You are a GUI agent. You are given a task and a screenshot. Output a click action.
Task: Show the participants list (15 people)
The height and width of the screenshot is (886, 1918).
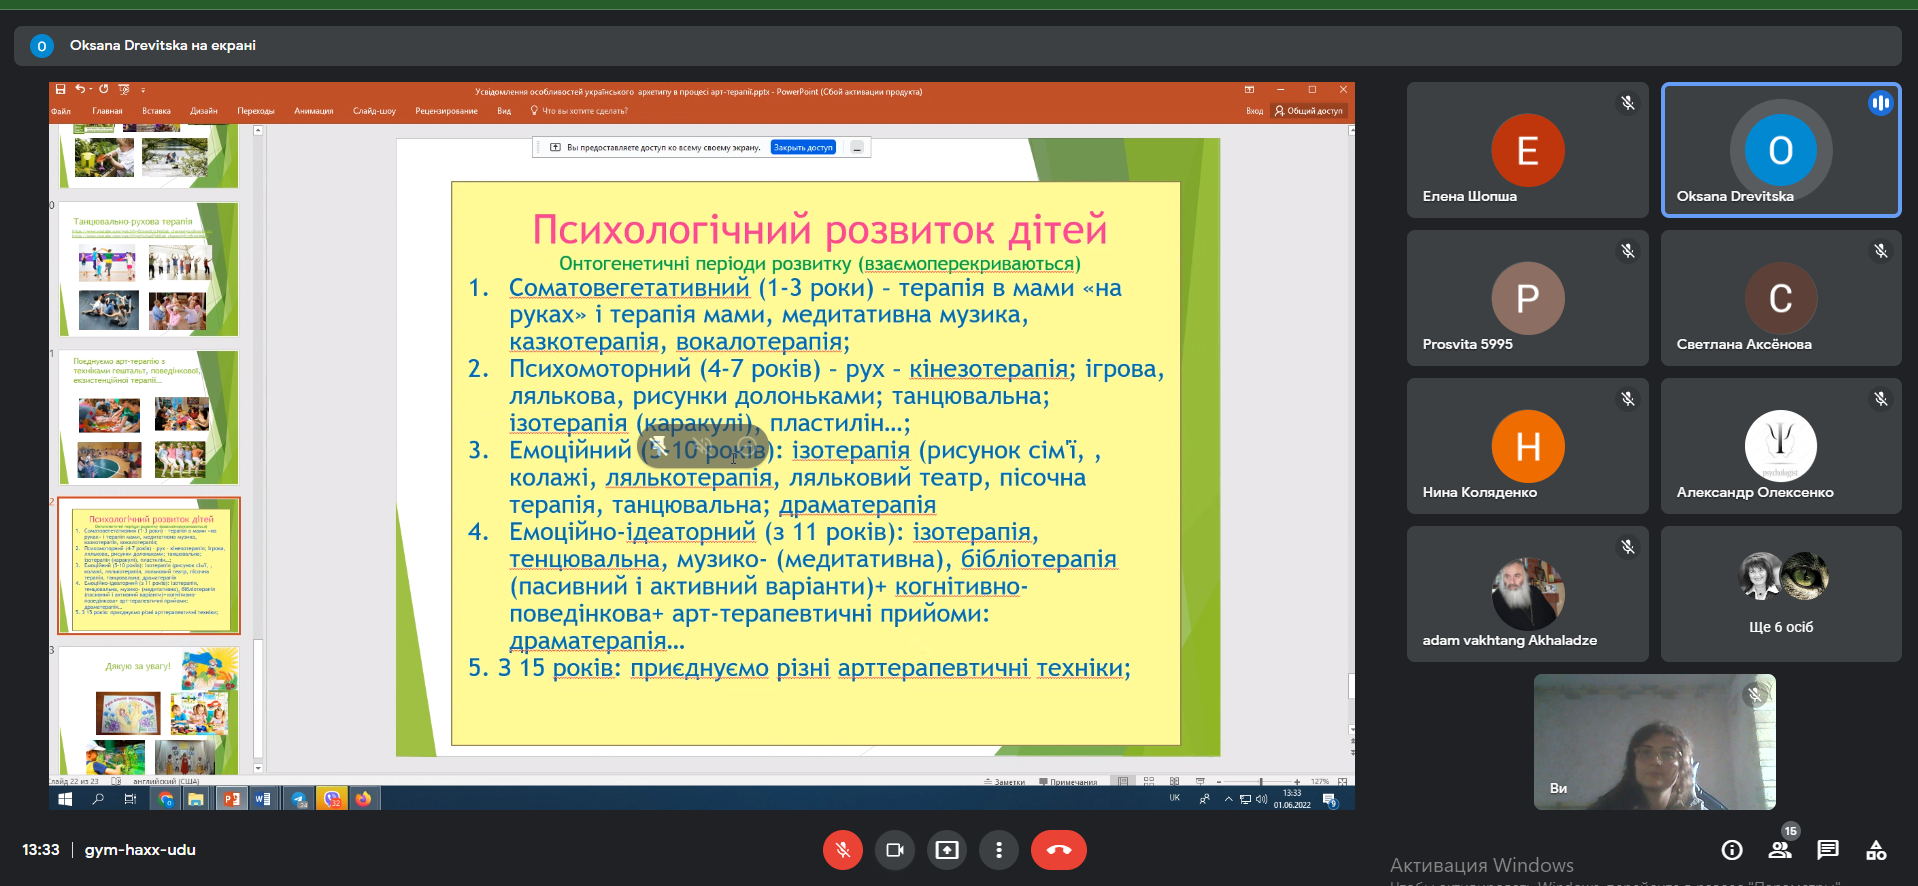tap(1780, 850)
